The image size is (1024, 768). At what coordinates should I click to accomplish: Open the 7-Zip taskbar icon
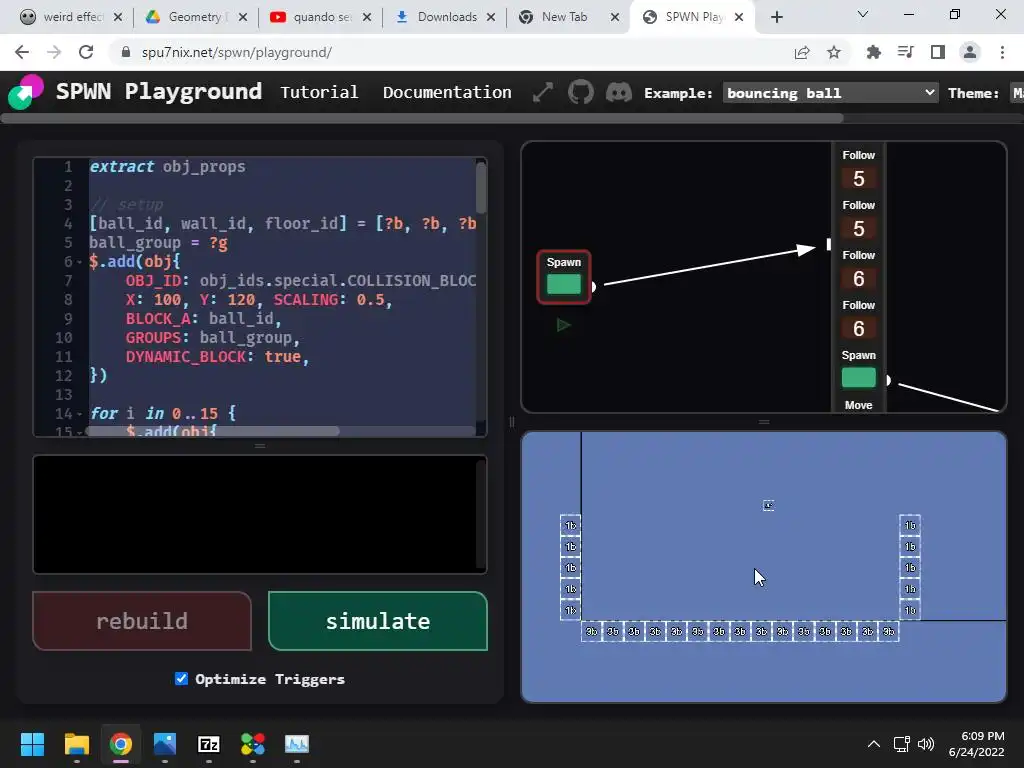tap(208, 744)
